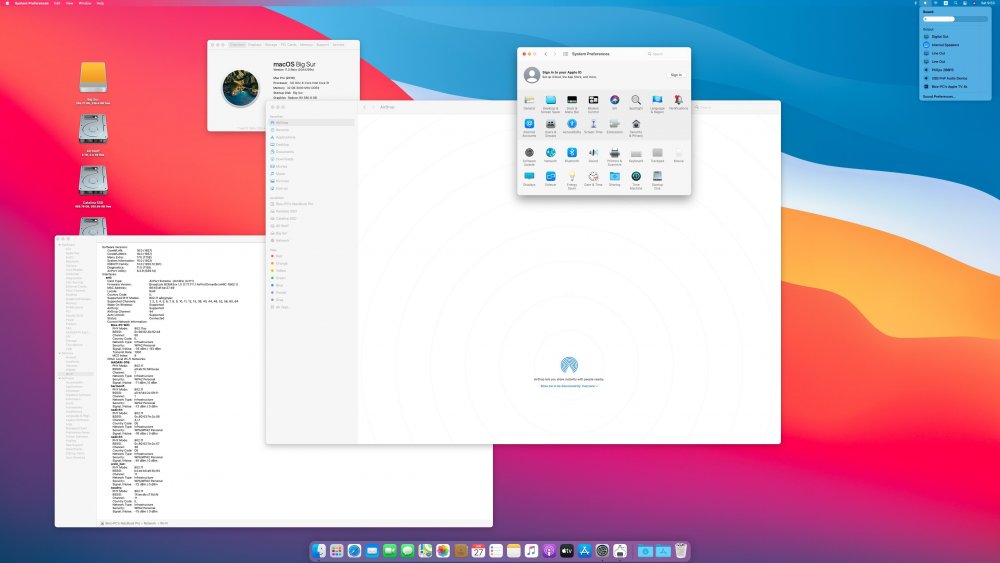
Task: Open Trackpad preferences
Action: point(658,156)
